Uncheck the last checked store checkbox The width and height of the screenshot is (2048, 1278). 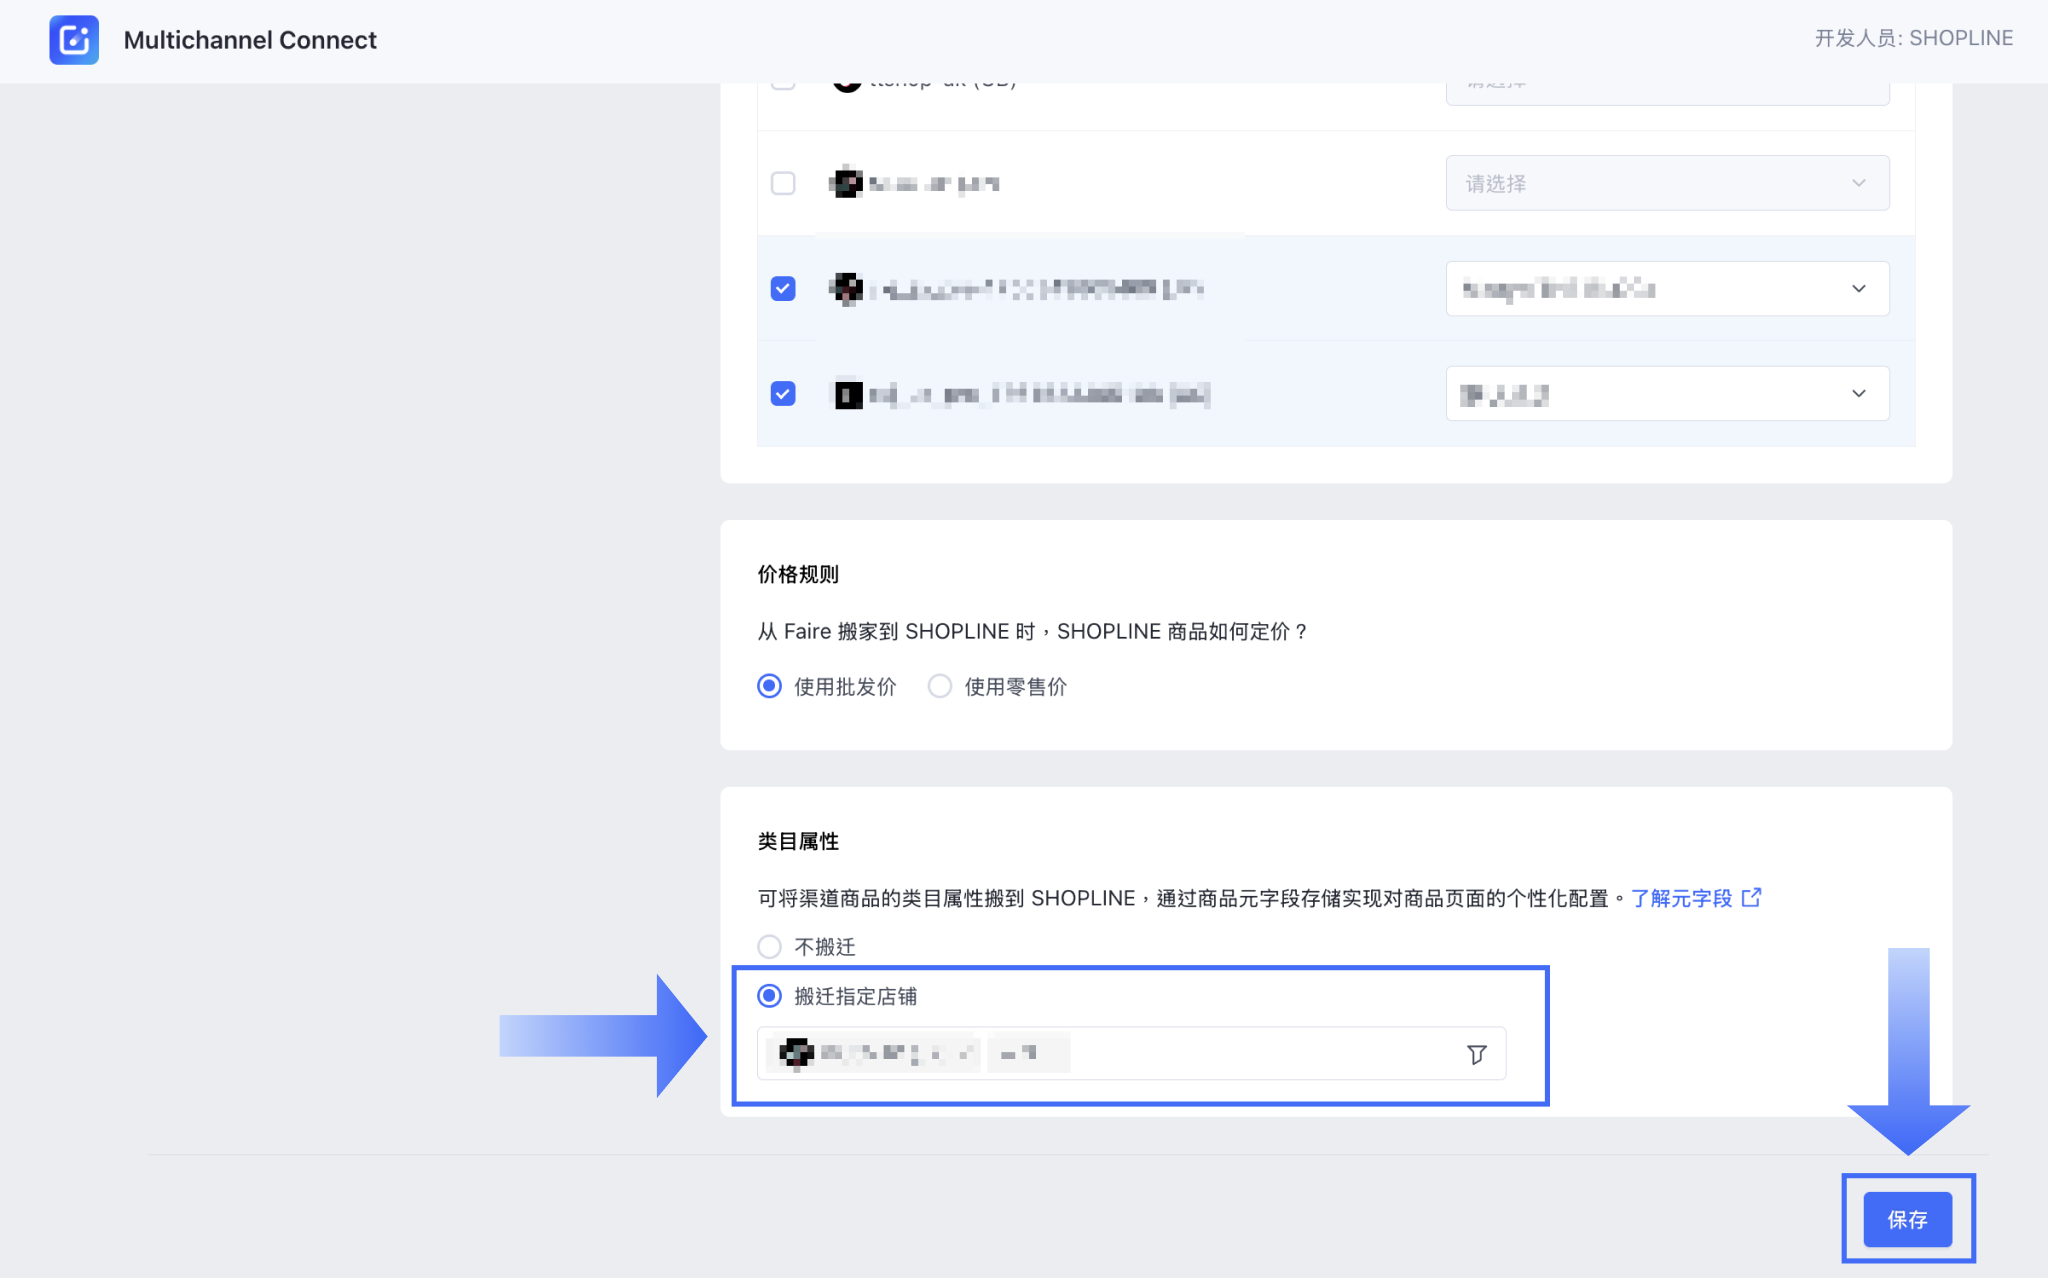coord(783,394)
